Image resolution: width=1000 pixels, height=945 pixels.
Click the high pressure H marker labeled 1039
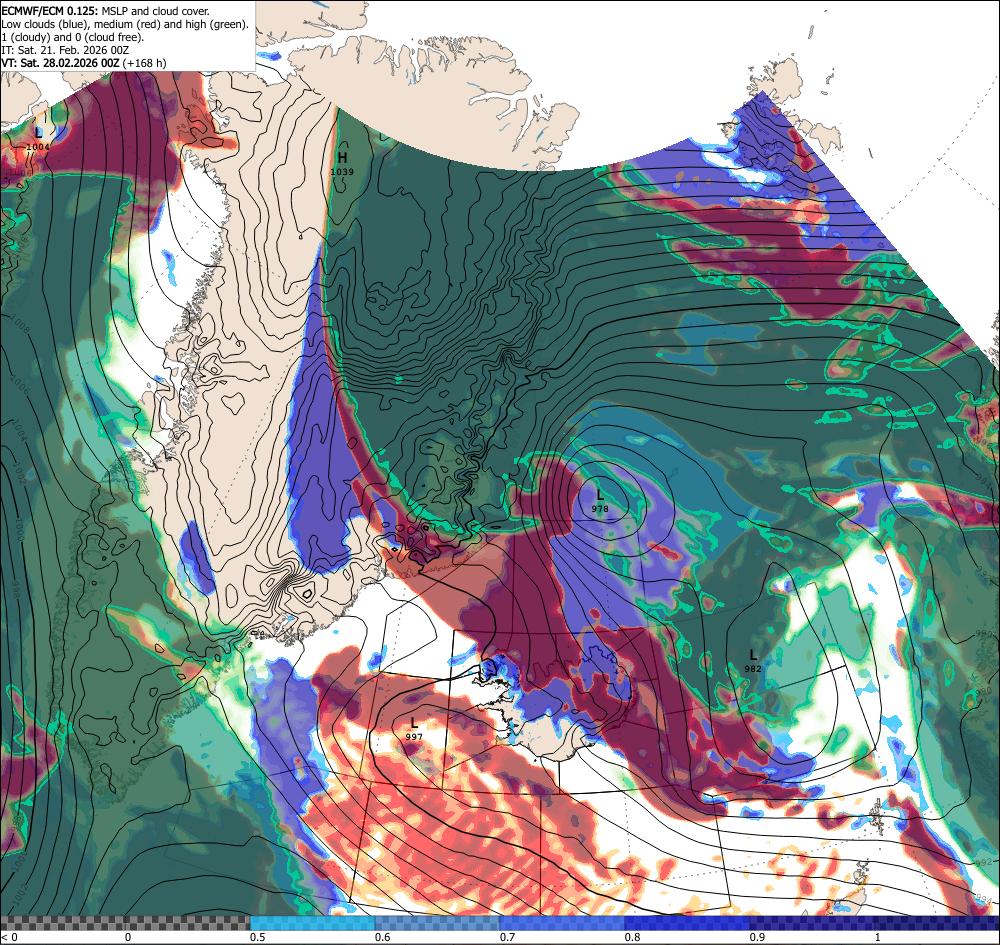(x=342, y=158)
